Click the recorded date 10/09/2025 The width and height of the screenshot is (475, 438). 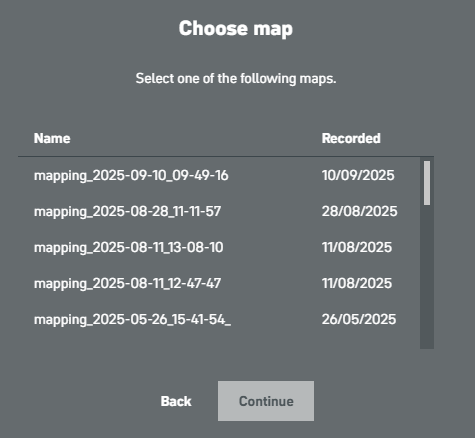[358, 175]
